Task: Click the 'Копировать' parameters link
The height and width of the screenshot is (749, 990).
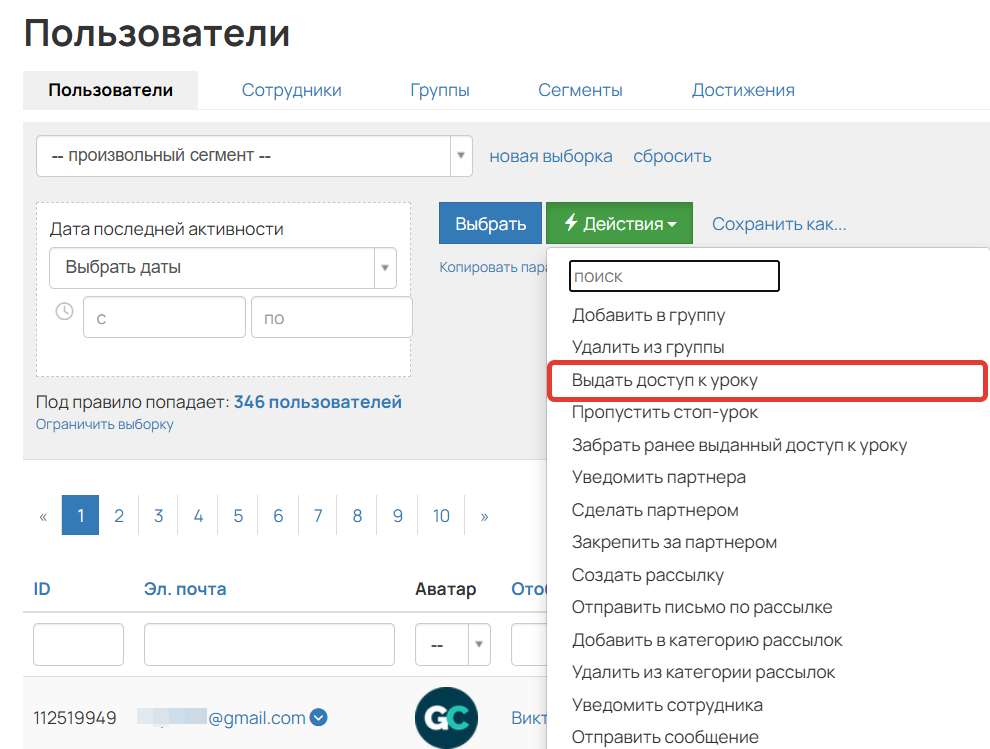Action: [493, 267]
